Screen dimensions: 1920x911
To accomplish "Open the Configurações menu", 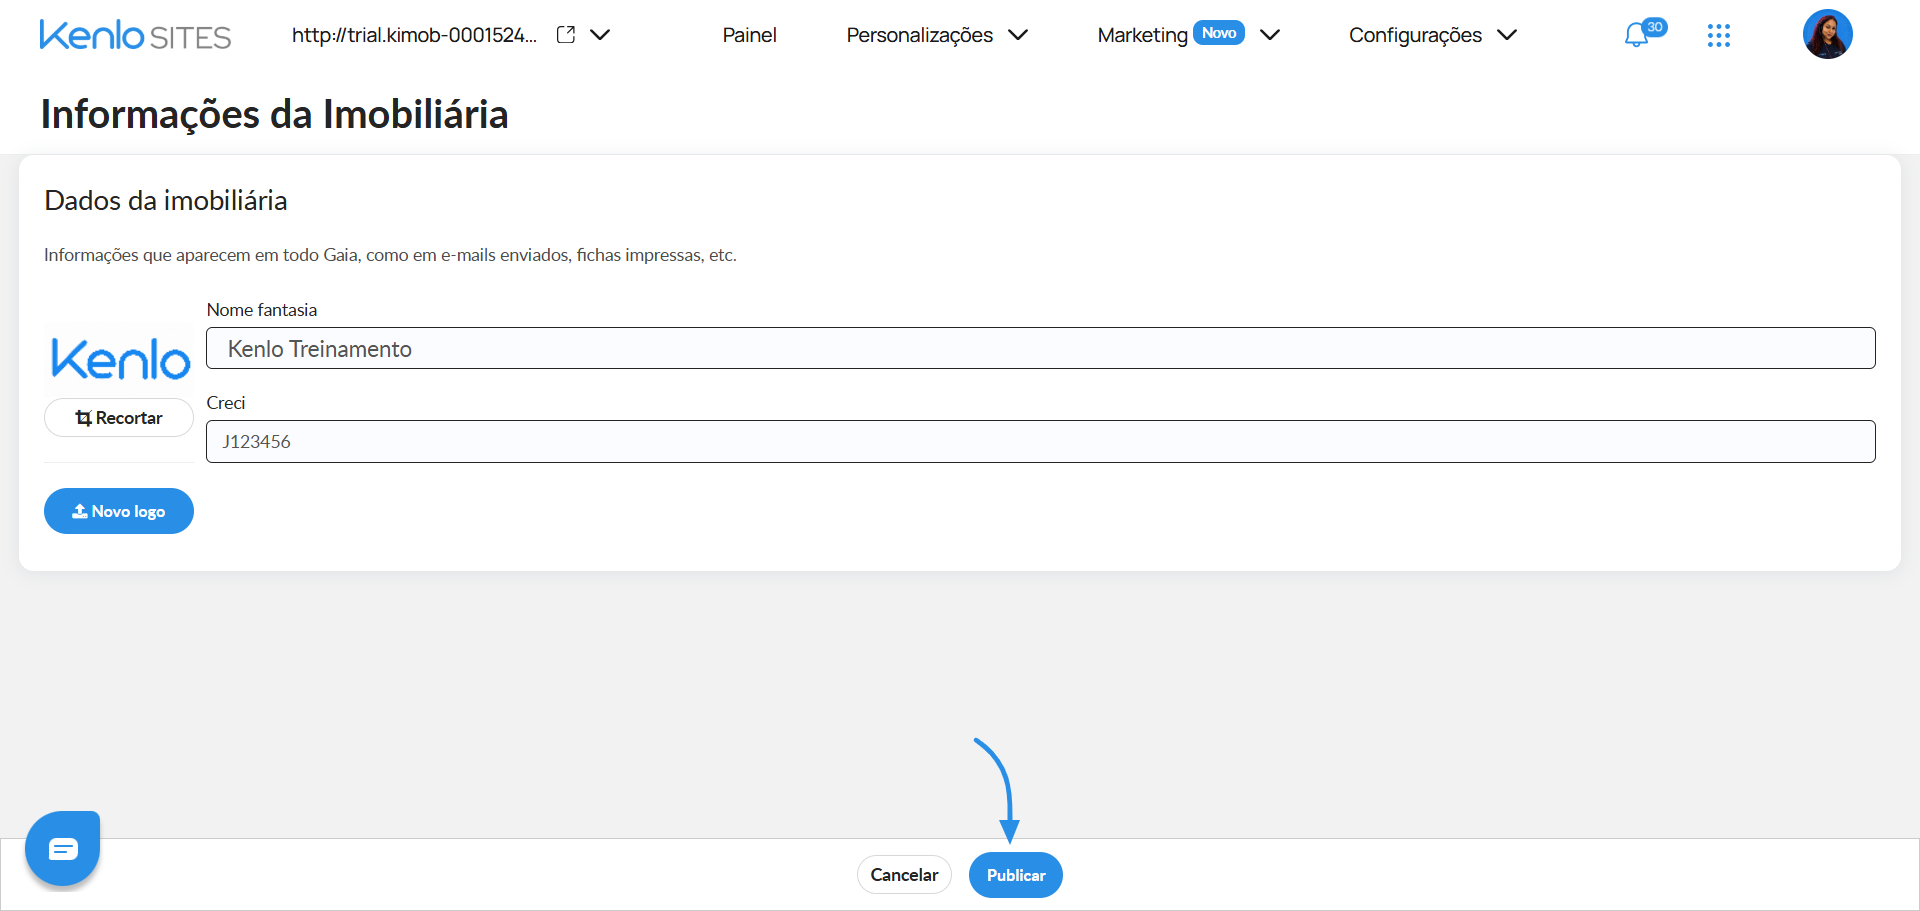I will (1415, 35).
